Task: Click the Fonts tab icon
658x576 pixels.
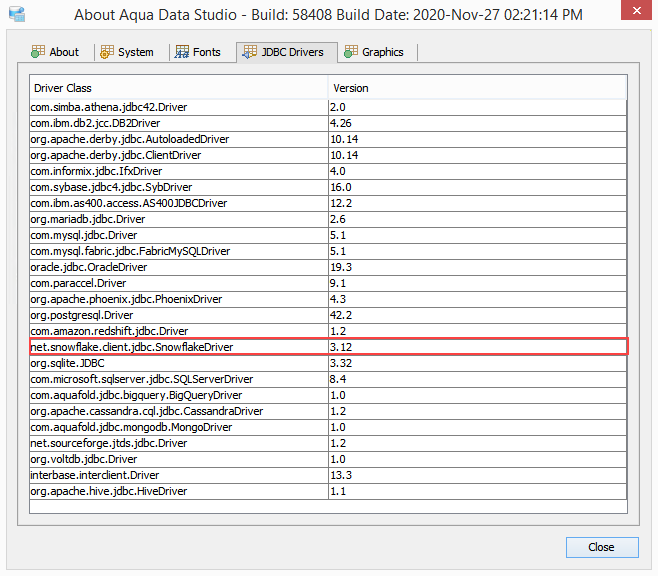Action: (182, 52)
